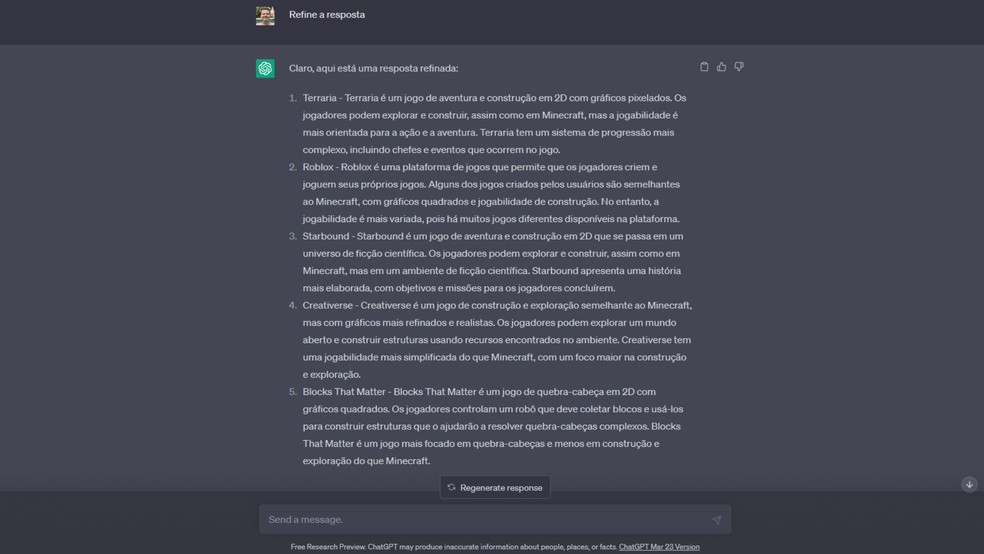The image size is (984, 554).
Task: Click the Regenerate response button
Action: point(495,487)
